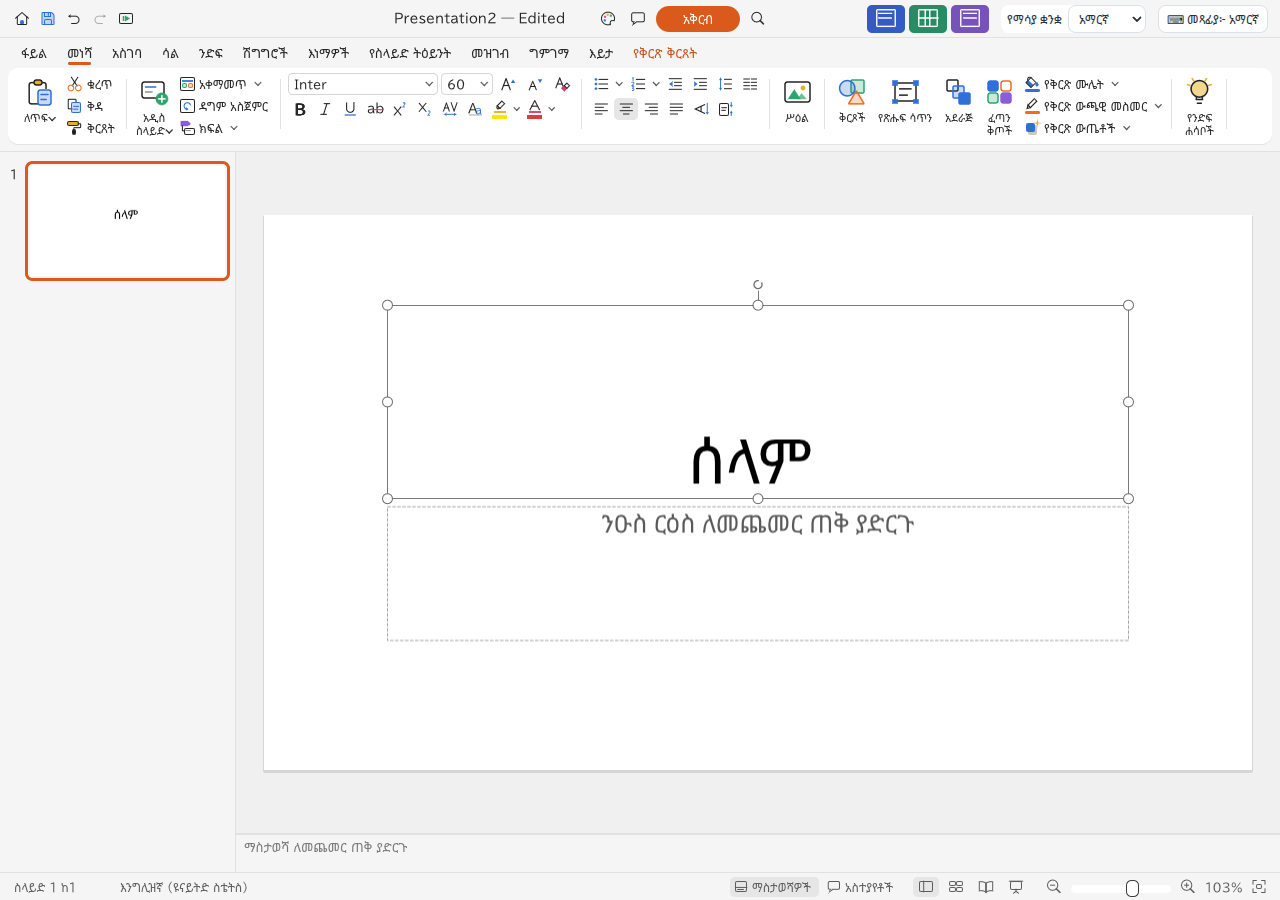Switch to the አስገባ insert tab
Screen dimensions: 1280x900
[127, 53]
